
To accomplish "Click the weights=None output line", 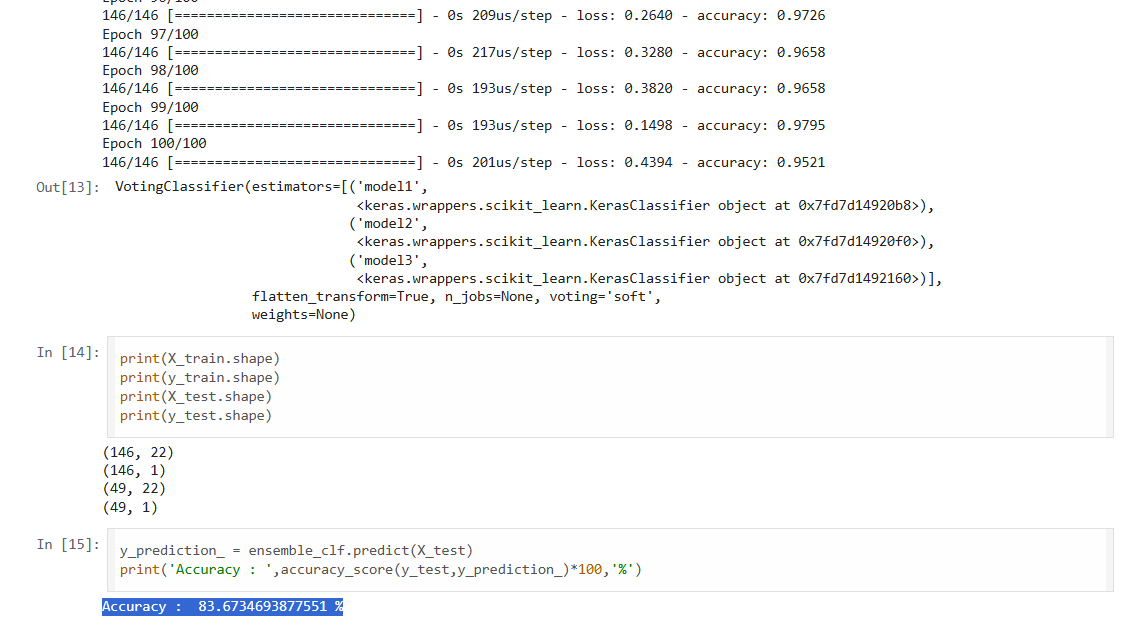I will click(x=303, y=315).
